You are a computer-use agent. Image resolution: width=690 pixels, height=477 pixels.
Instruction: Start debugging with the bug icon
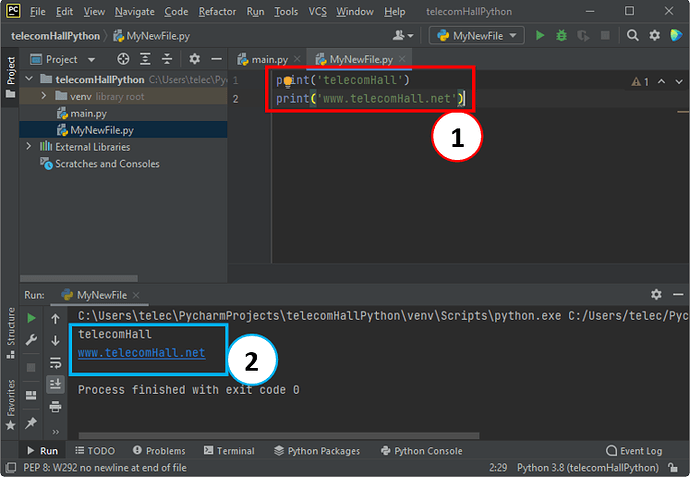pyautogui.click(x=562, y=36)
